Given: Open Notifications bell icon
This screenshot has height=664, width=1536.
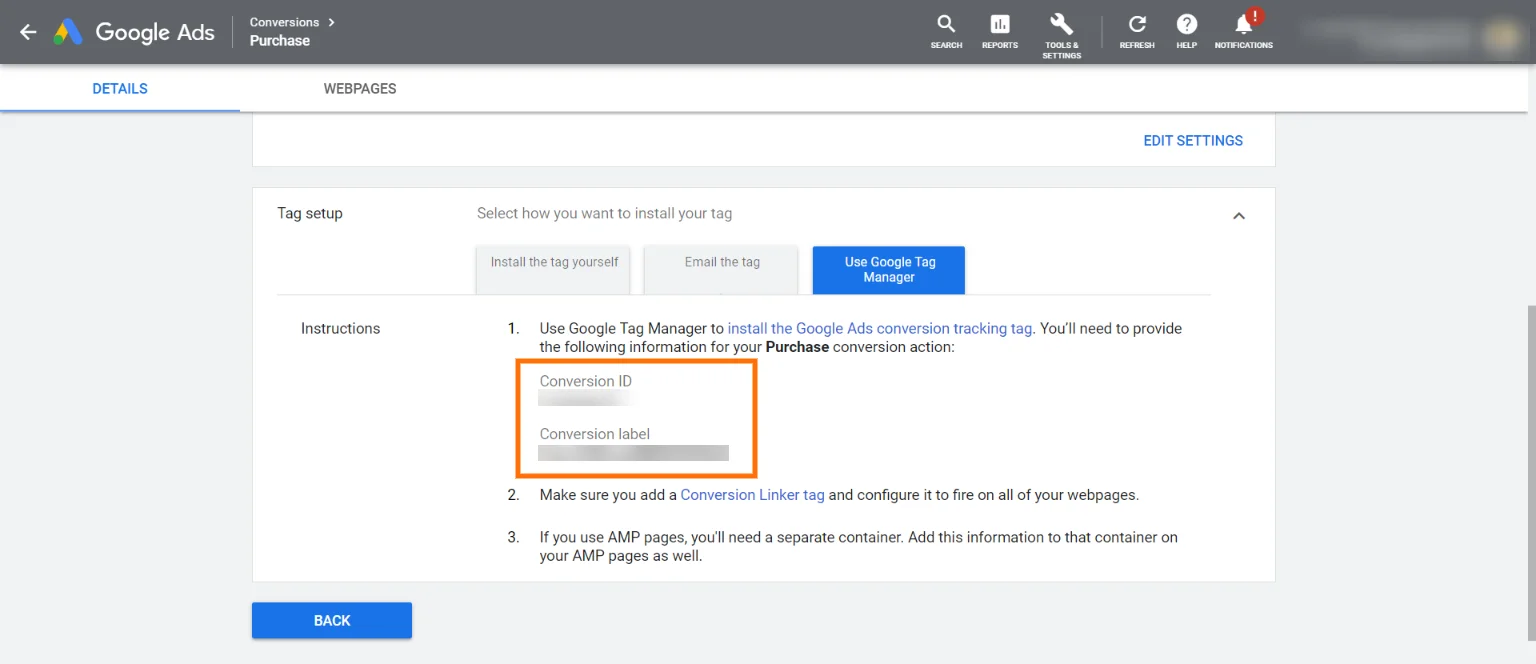Looking at the screenshot, I should pyautogui.click(x=1244, y=31).
